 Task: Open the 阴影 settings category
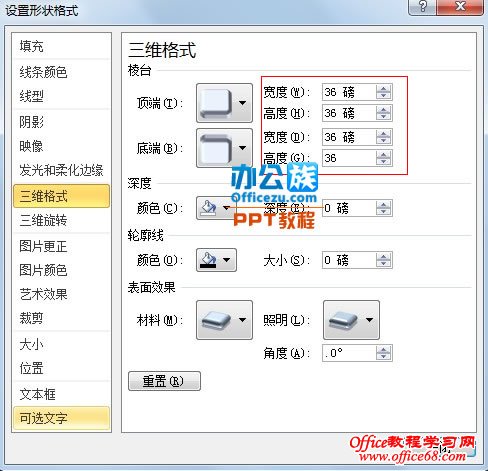[x=61, y=122]
